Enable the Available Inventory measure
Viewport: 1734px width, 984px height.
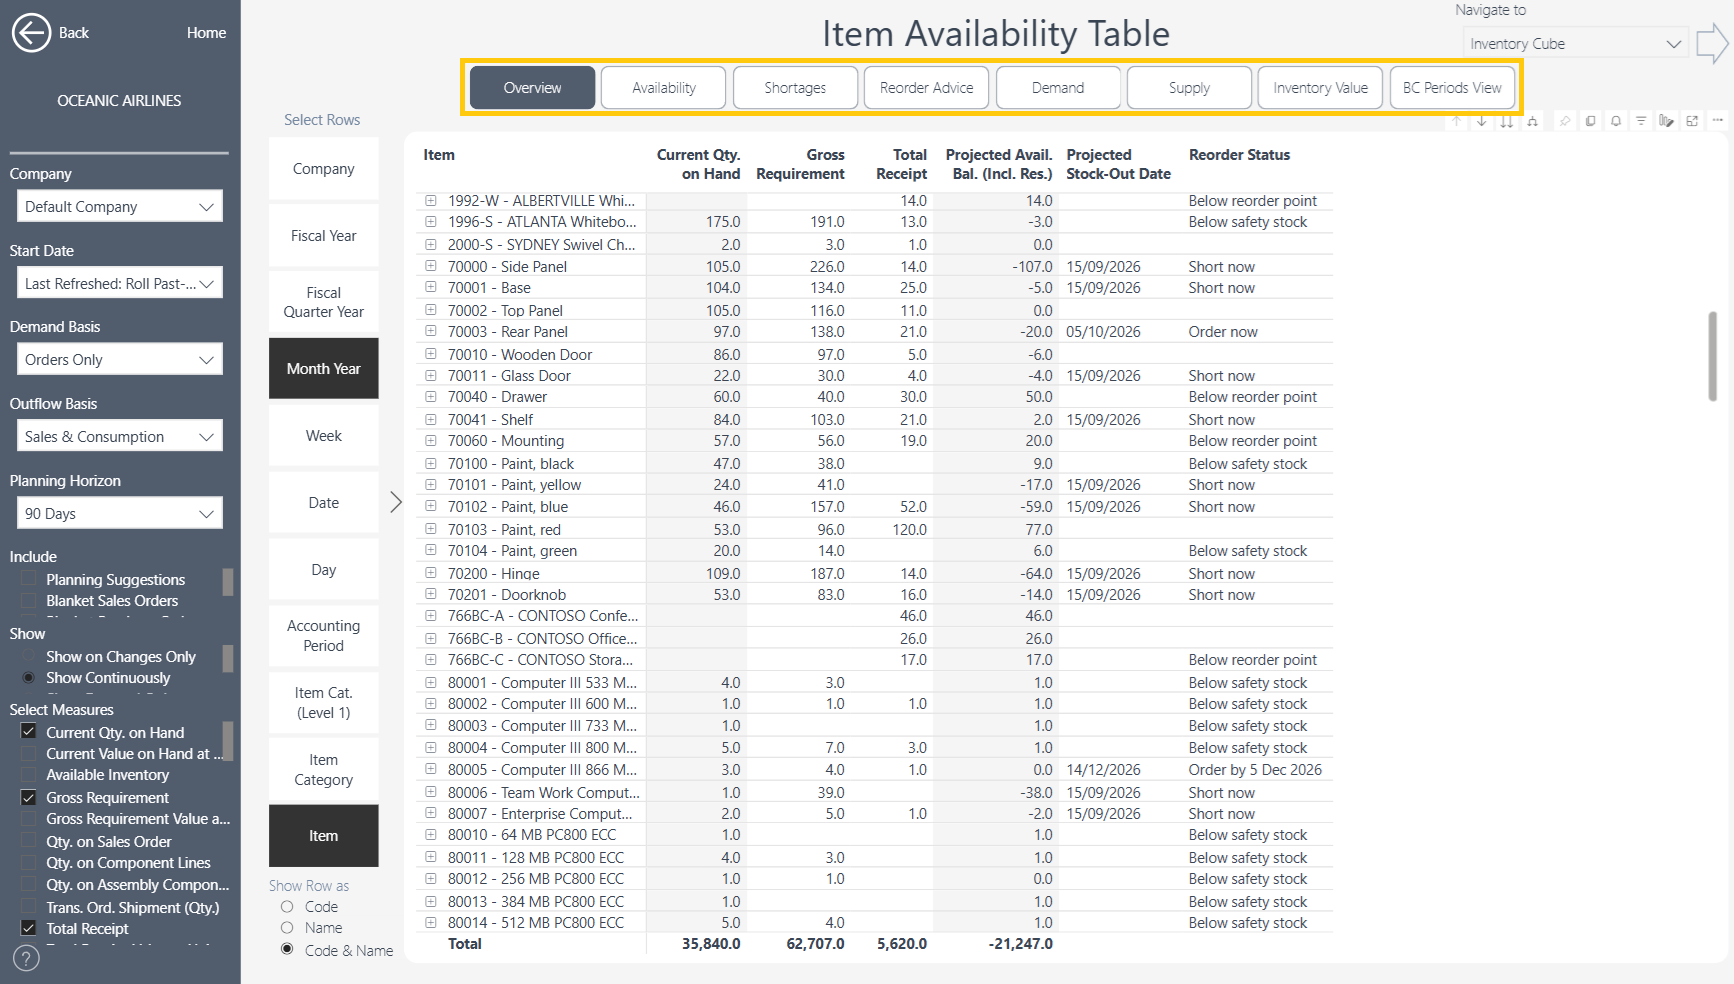click(x=29, y=775)
